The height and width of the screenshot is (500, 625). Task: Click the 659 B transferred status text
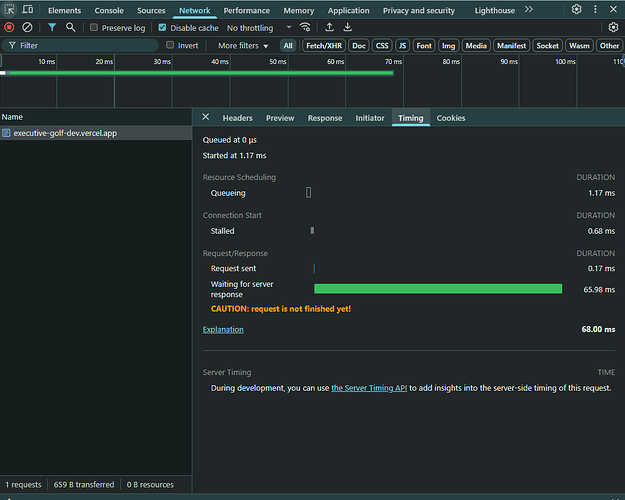(x=84, y=484)
